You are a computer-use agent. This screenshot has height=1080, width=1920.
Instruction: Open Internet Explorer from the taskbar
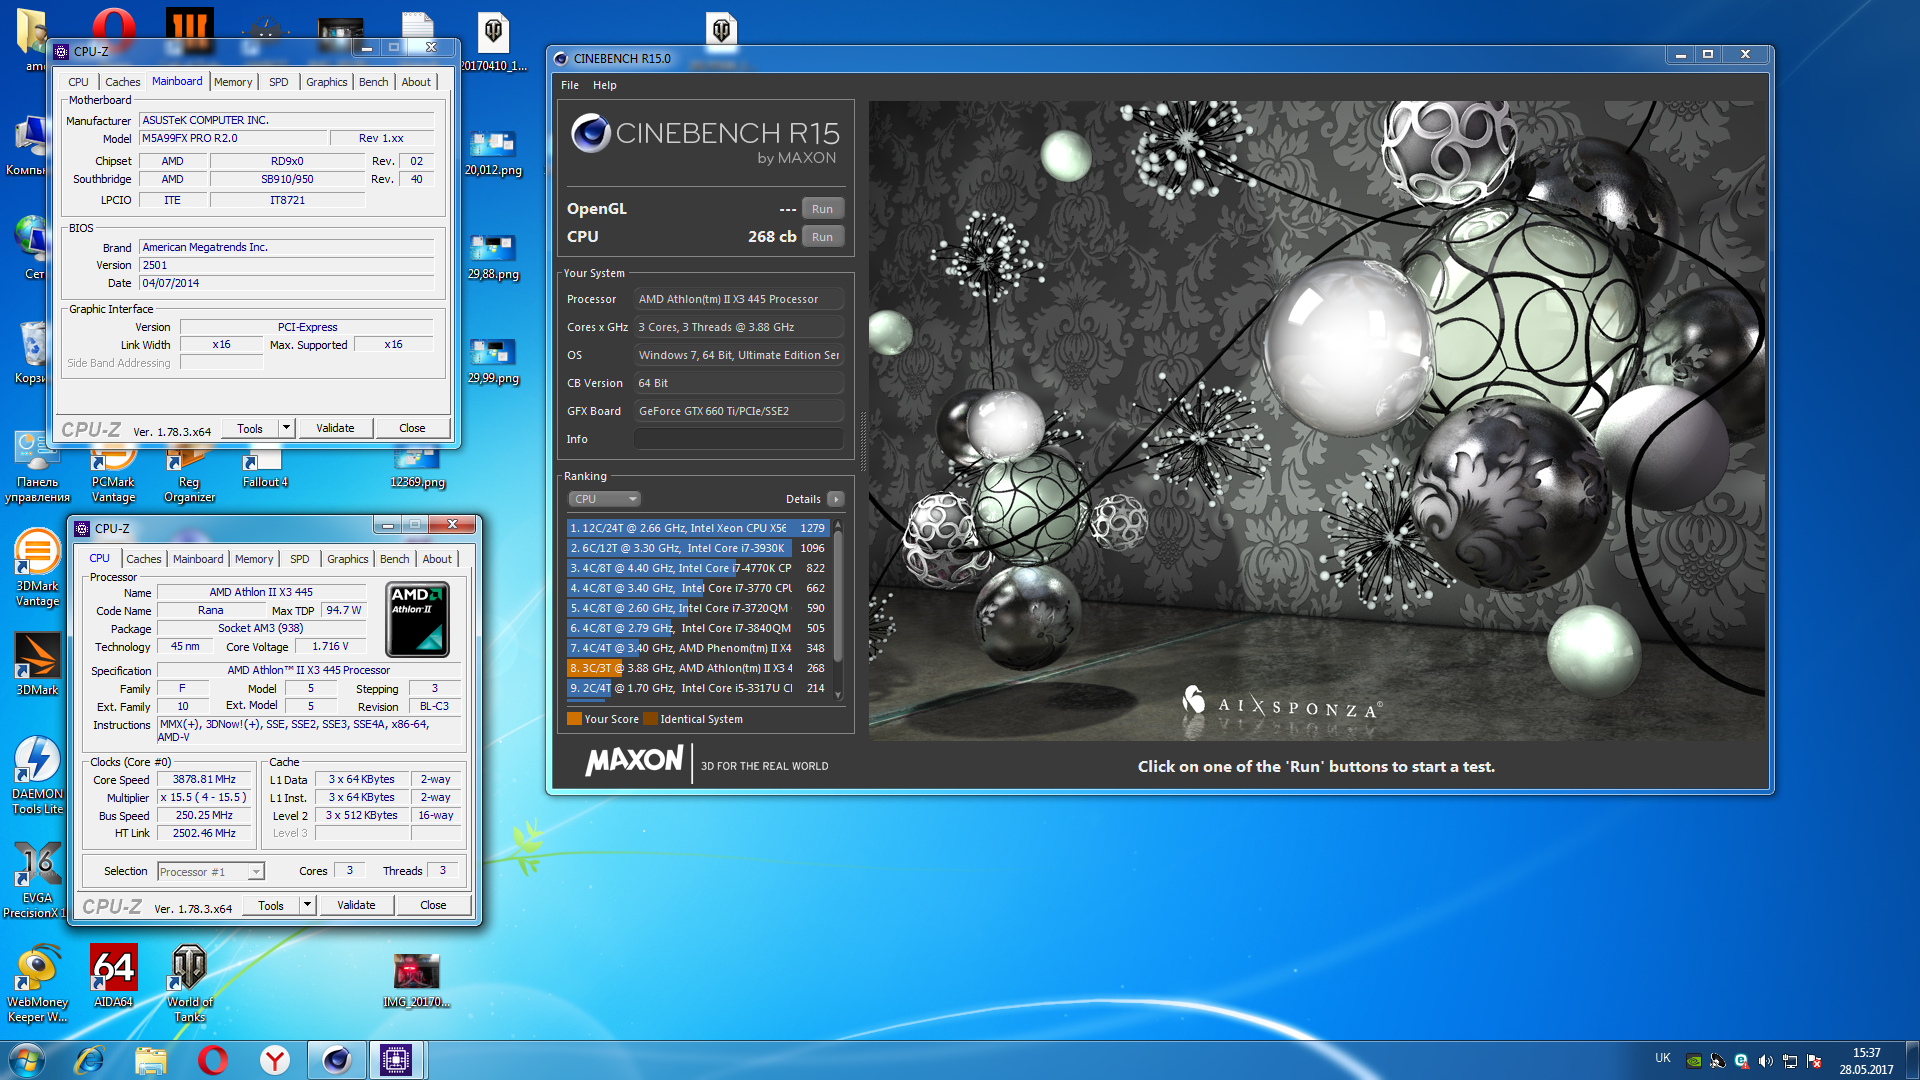pyautogui.click(x=89, y=1060)
